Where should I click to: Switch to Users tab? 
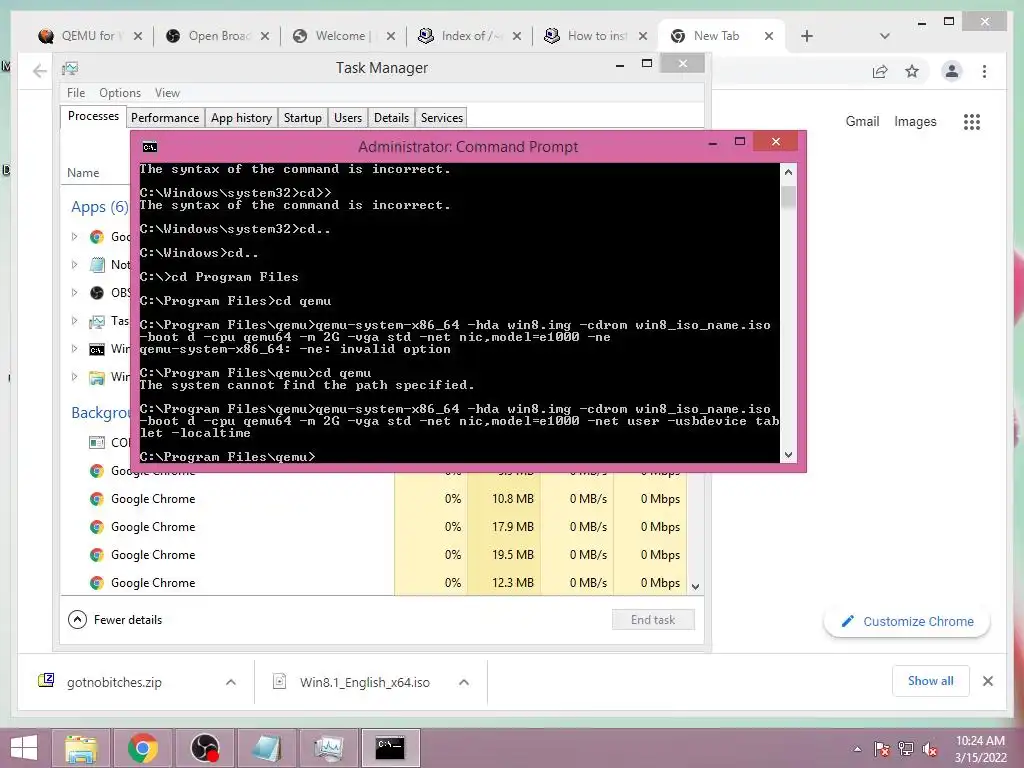(x=347, y=118)
